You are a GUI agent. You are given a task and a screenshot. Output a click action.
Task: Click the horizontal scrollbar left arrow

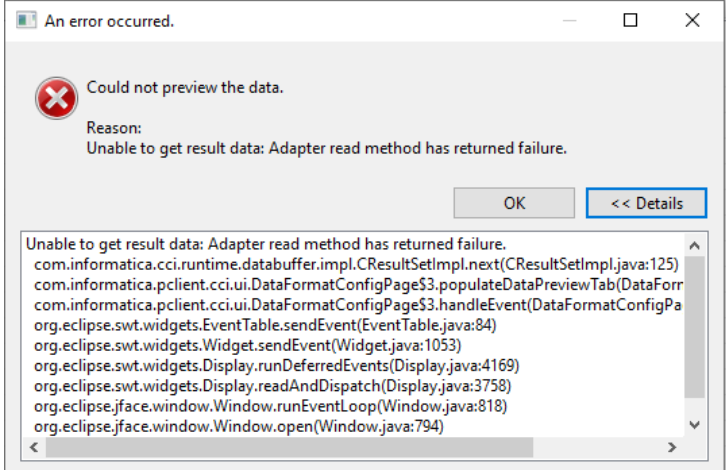click(34, 447)
